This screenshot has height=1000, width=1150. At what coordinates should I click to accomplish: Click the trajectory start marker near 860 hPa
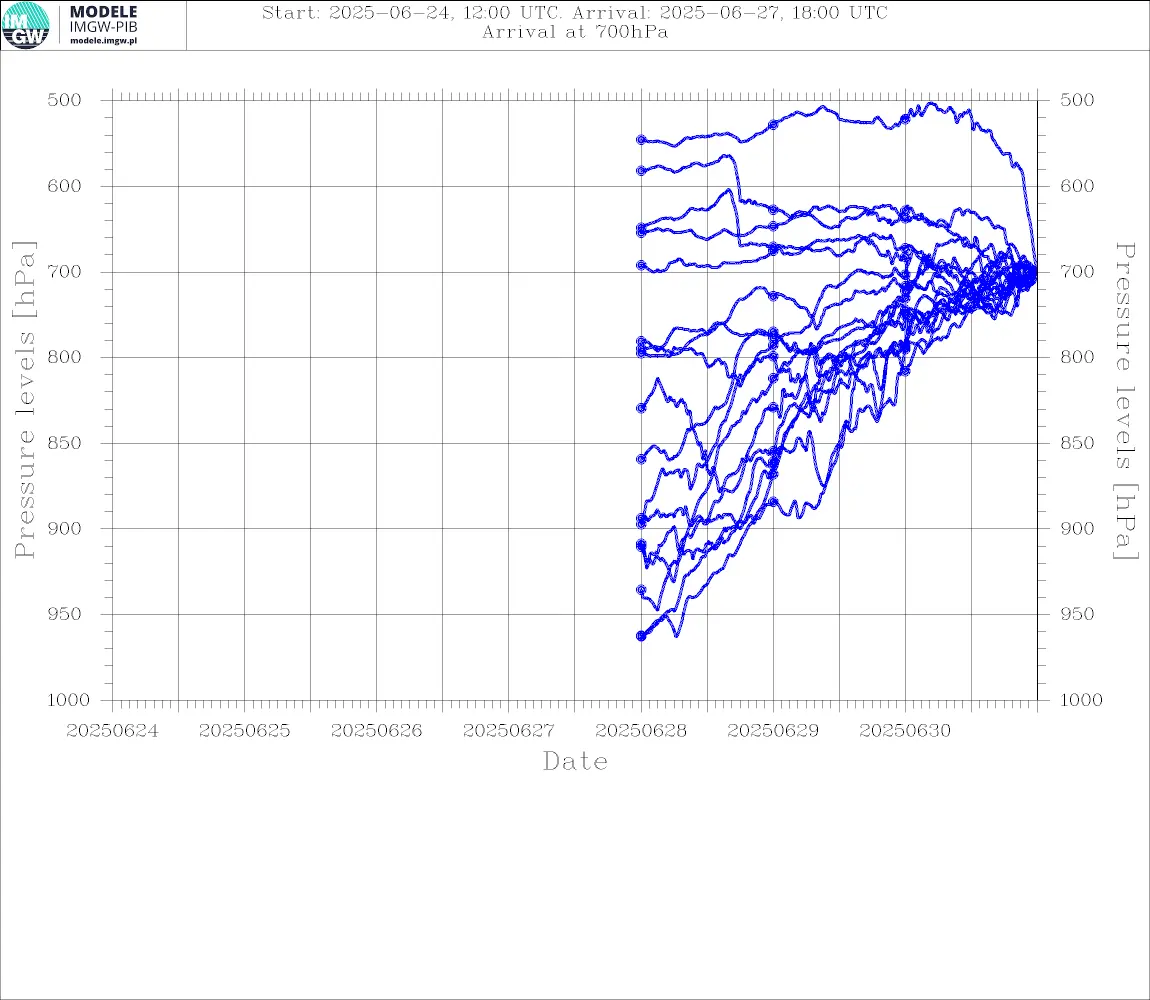pyautogui.click(x=641, y=459)
